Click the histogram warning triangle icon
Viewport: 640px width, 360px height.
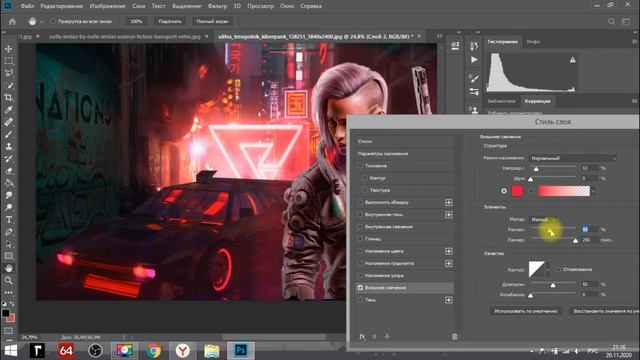(x=573, y=60)
